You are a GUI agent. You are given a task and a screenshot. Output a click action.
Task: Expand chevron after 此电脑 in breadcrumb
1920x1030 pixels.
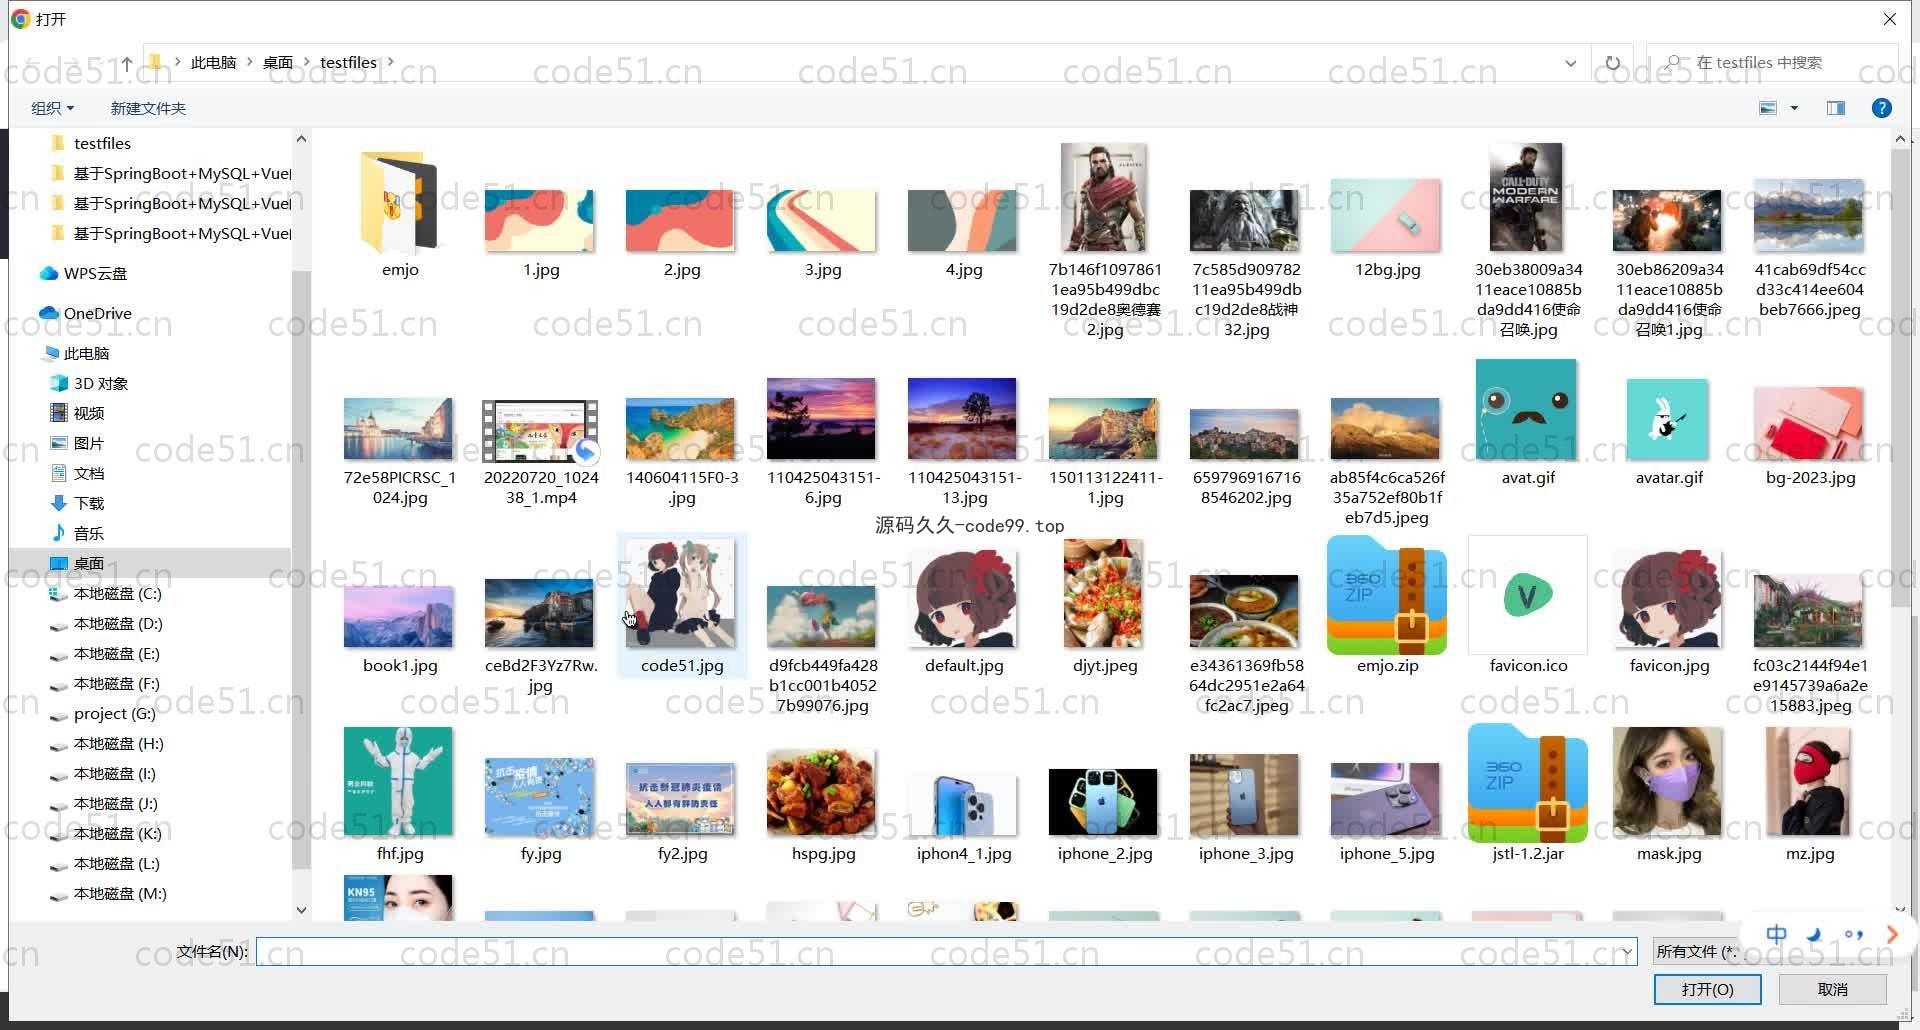tap(250, 62)
